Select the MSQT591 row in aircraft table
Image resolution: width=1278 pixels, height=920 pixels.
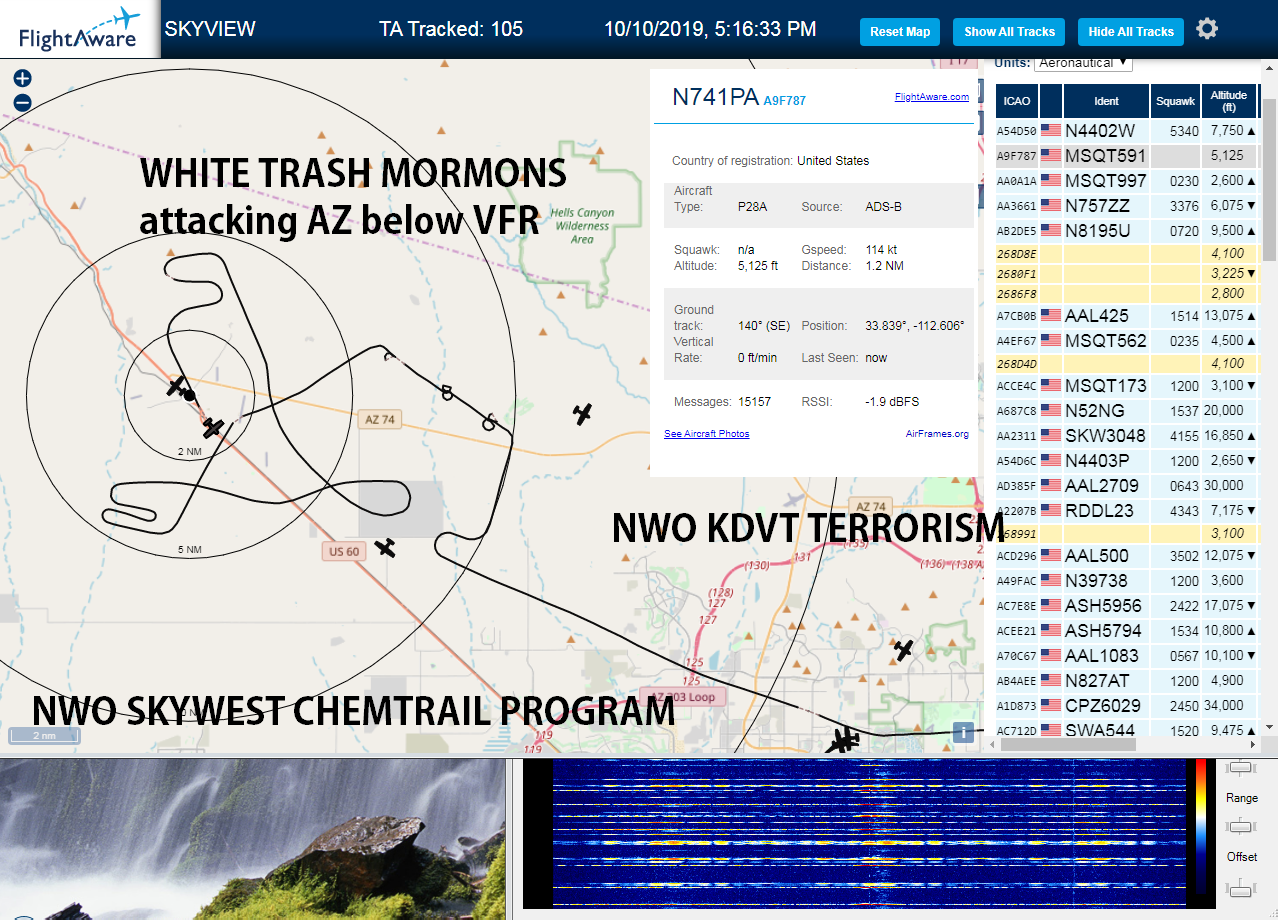coord(1126,156)
